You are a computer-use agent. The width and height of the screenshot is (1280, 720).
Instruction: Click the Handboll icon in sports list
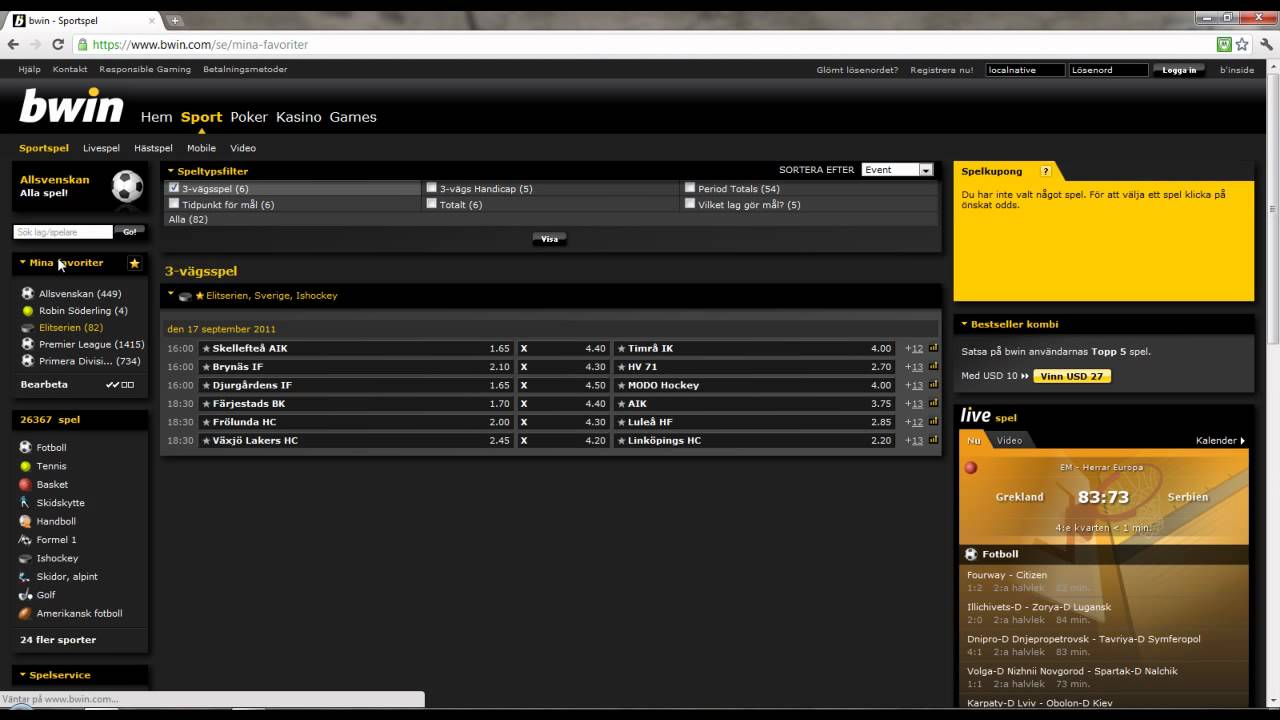click(26, 521)
